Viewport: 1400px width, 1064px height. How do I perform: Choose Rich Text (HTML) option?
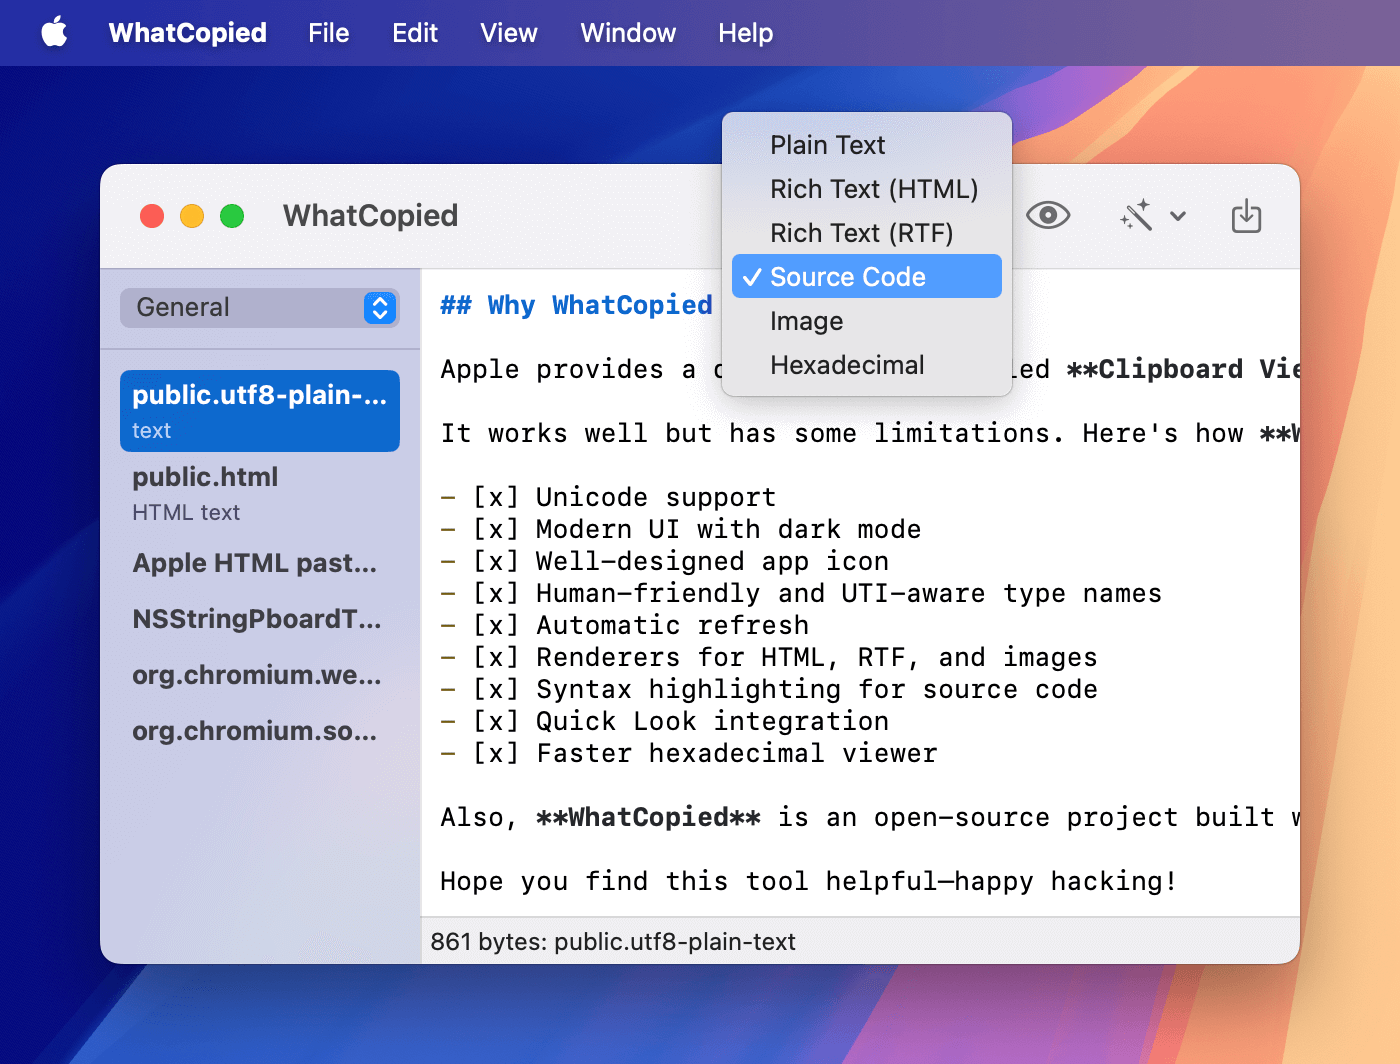866,189
